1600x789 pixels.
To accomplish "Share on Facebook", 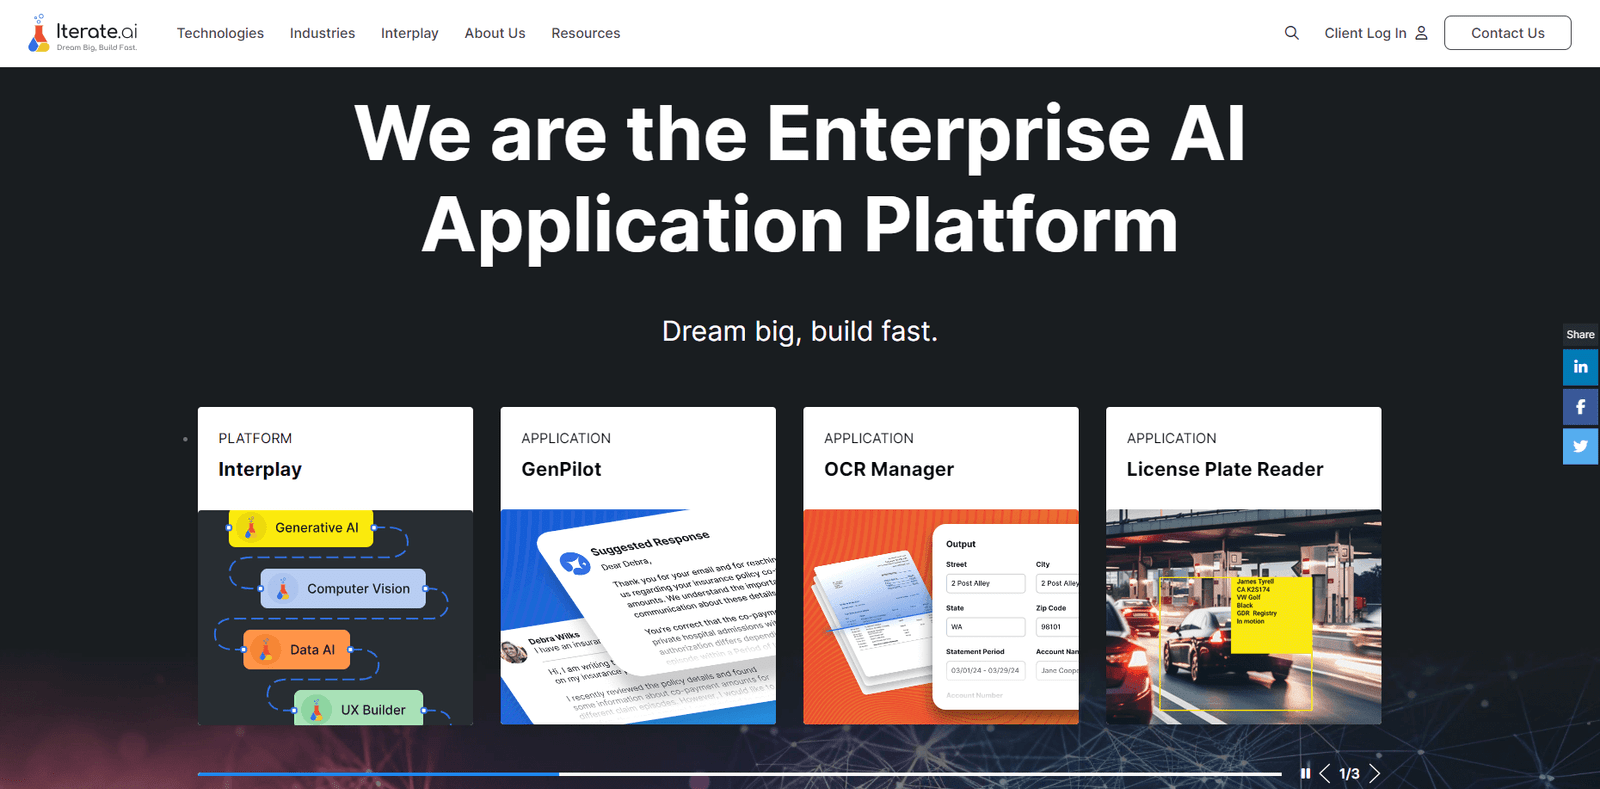I will [x=1580, y=407].
